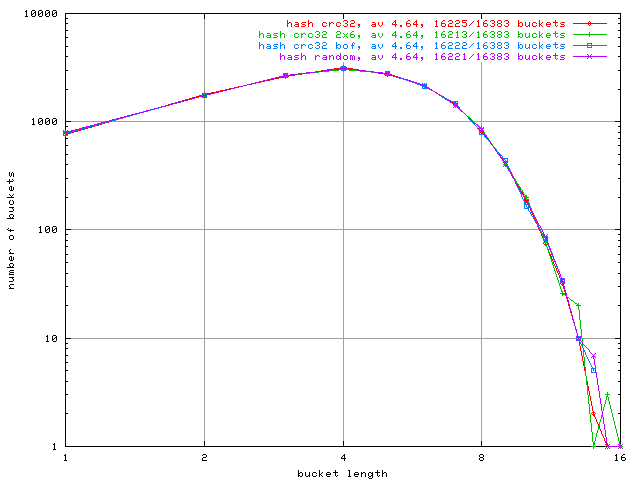This screenshot has height=480, width=640.
Task: Click the purple data point near value 7
Action: [x=594, y=356]
